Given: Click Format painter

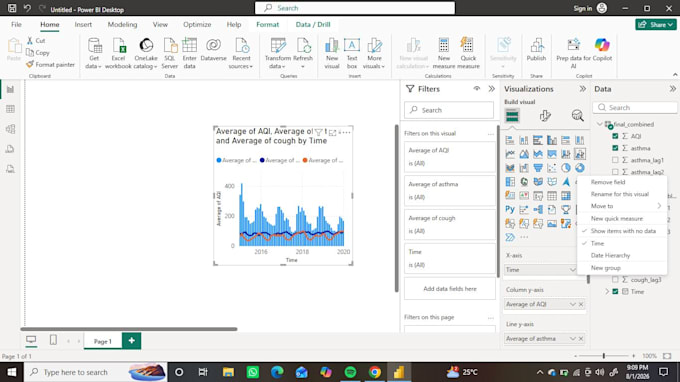Looking at the screenshot, I should click(50, 65).
